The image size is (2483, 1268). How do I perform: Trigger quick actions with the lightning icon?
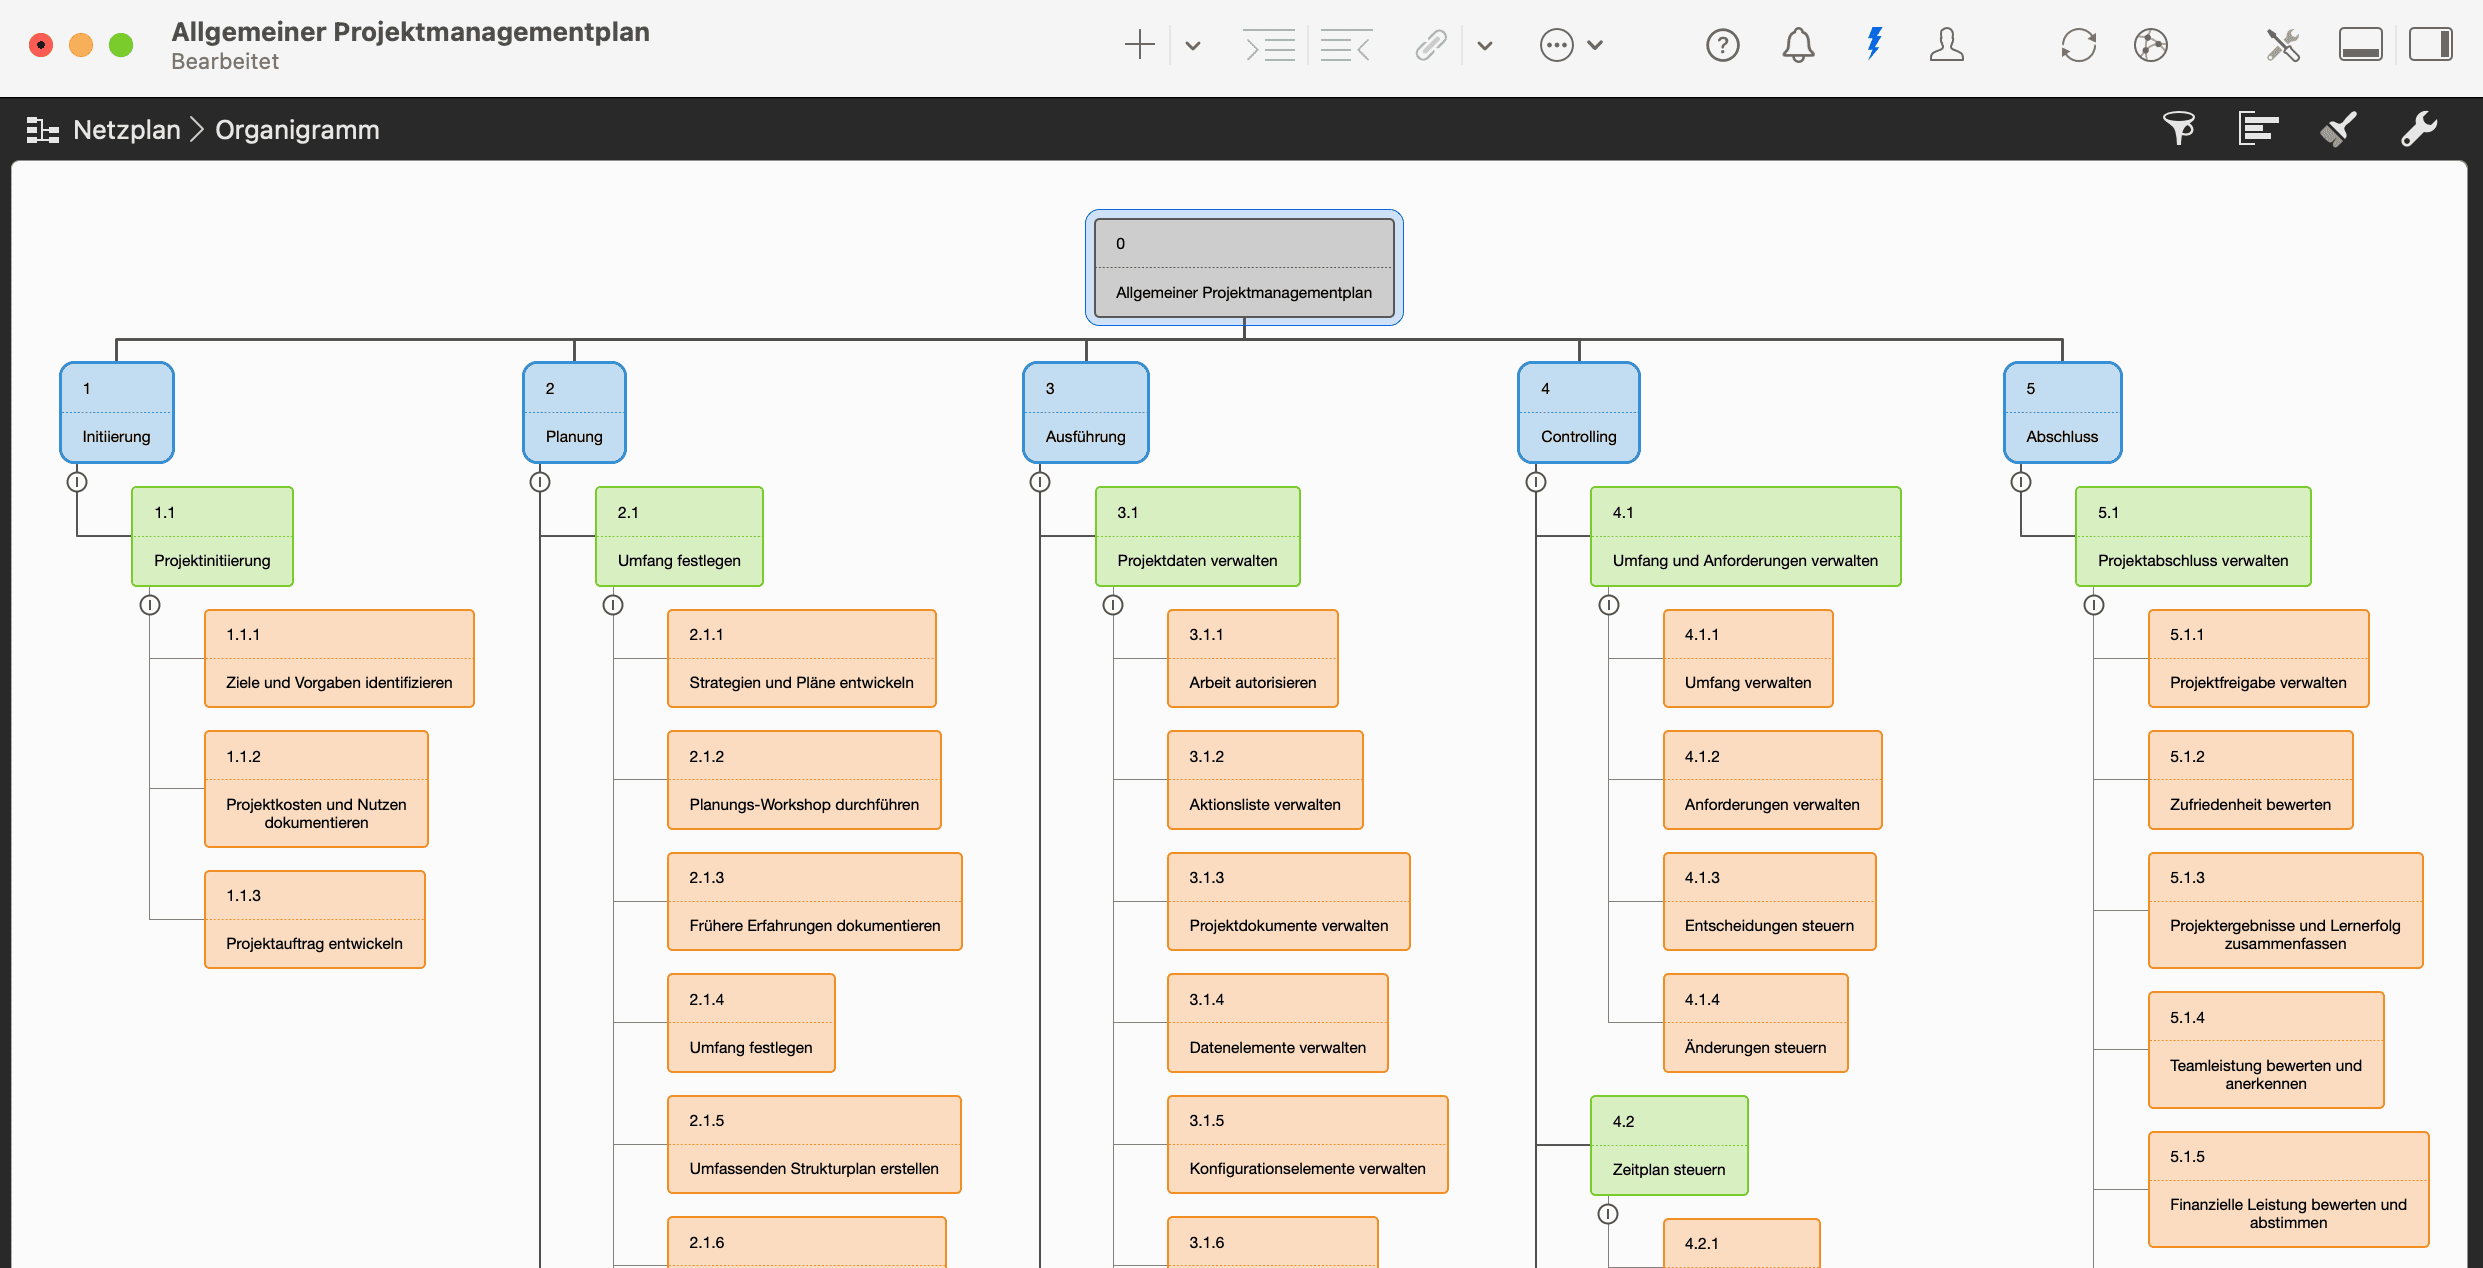tap(1874, 45)
